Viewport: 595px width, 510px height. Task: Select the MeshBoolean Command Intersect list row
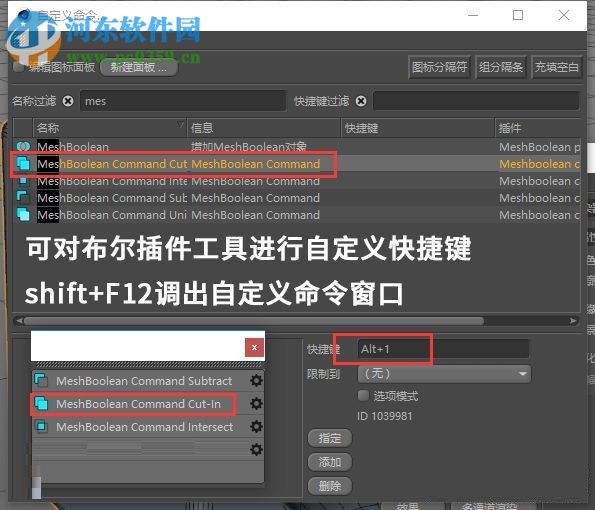point(297,181)
